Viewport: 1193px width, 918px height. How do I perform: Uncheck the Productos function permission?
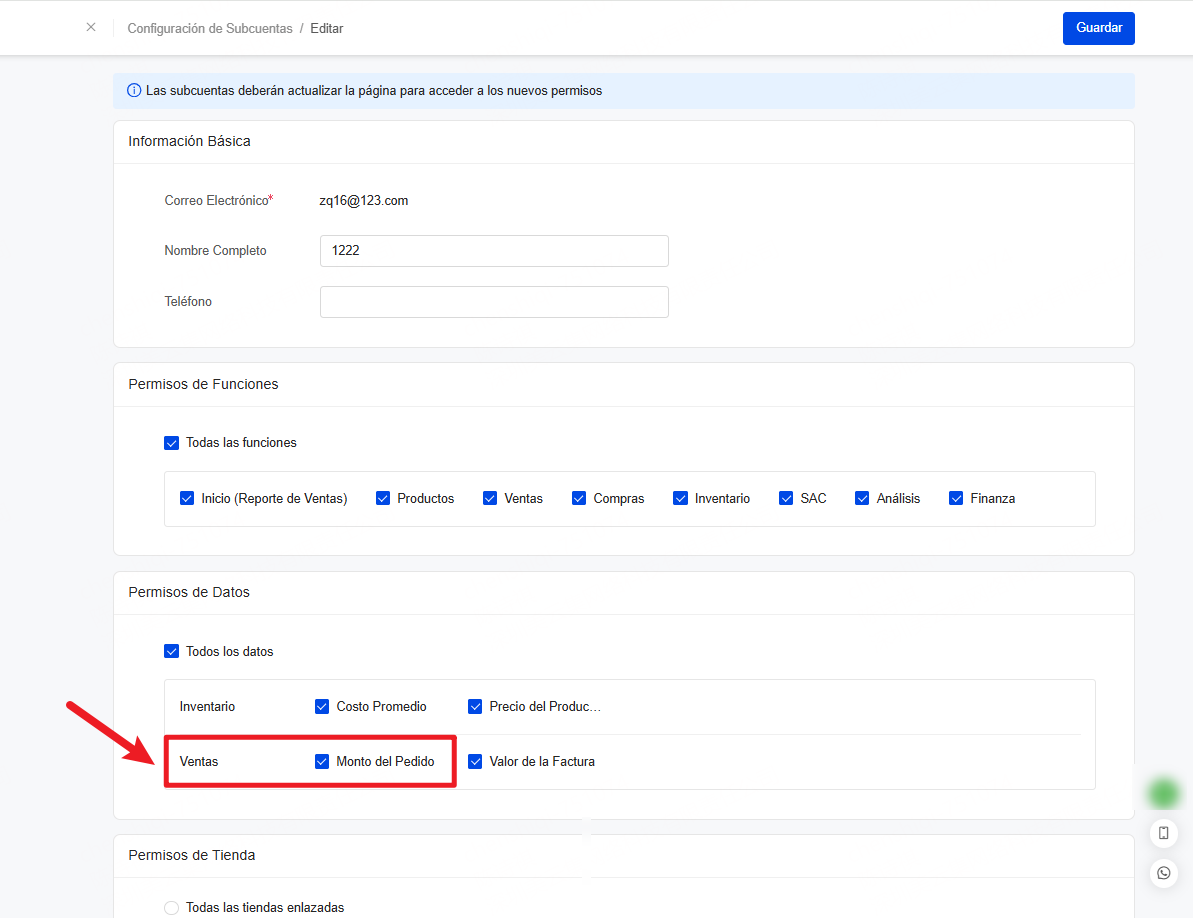coord(383,498)
